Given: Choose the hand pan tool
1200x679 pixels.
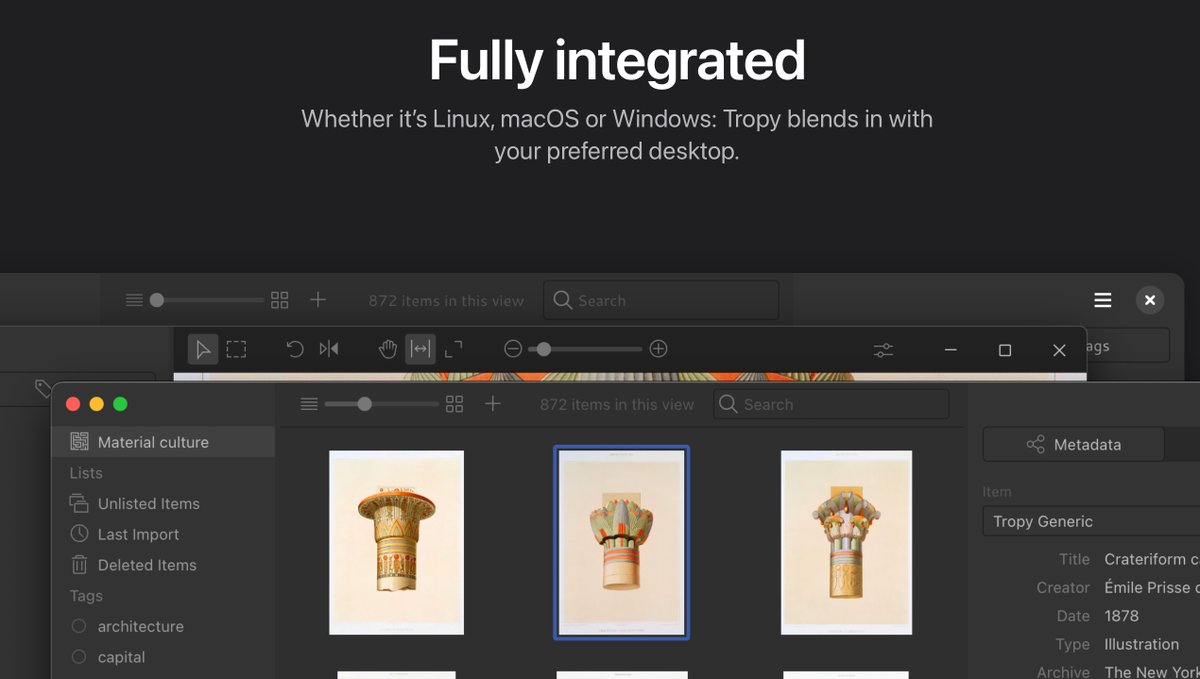Looking at the screenshot, I should (388, 349).
